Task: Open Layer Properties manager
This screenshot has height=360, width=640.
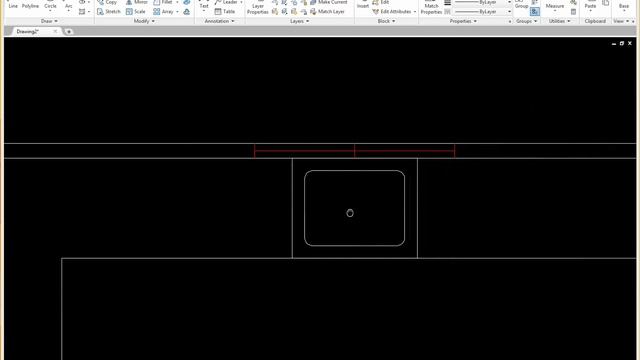Action: [x=258, y=7]
